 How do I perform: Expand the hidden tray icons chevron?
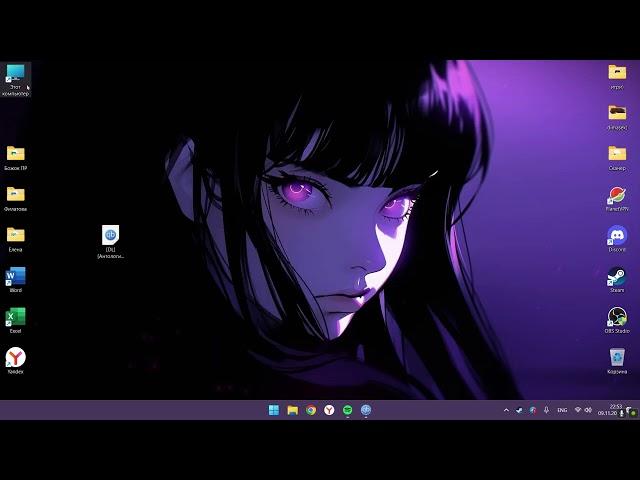tap(507, 410)
